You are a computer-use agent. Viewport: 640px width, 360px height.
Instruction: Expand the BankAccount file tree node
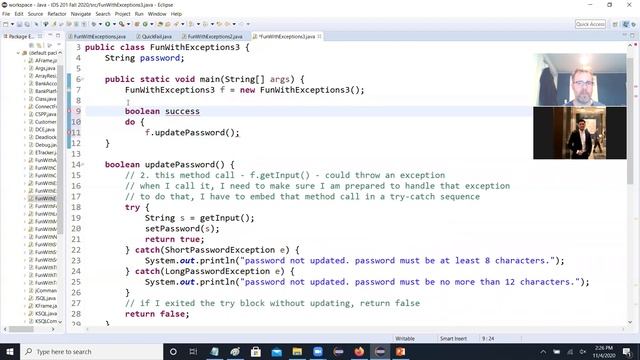click(x=24, y=83)
